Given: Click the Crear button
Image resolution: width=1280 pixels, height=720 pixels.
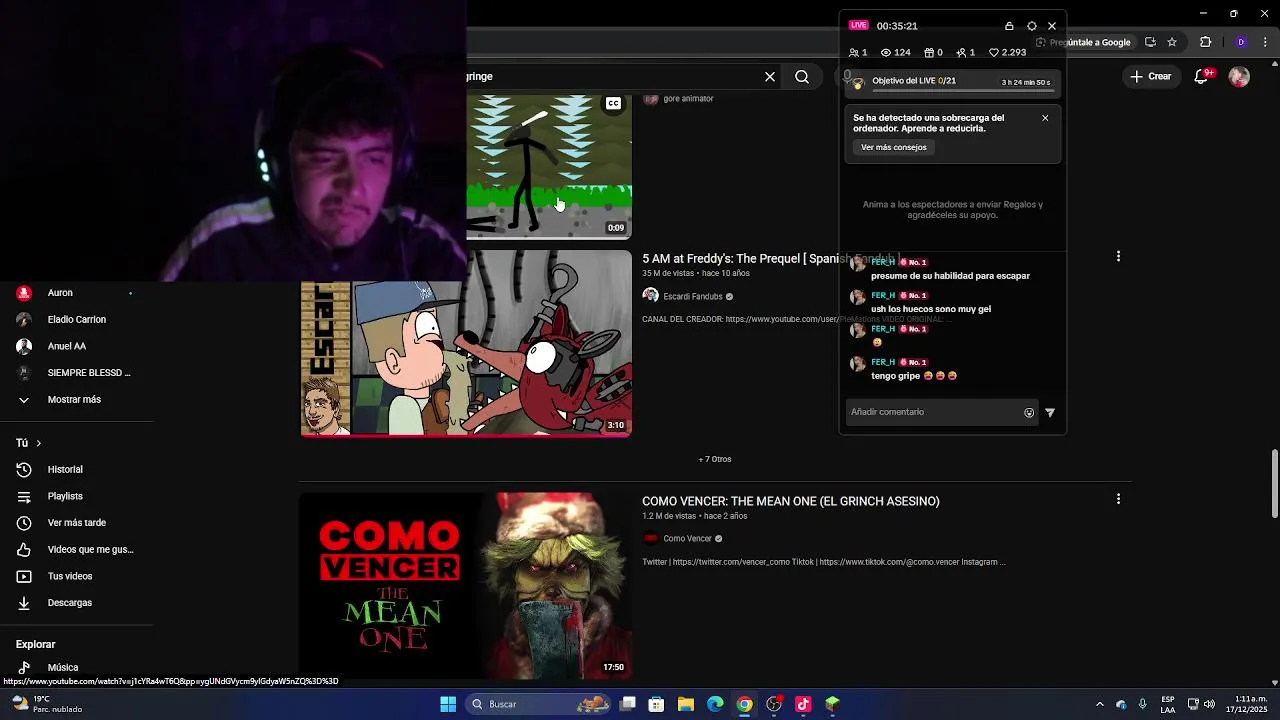Looking at the screenshot, I should coord(1150,76).
